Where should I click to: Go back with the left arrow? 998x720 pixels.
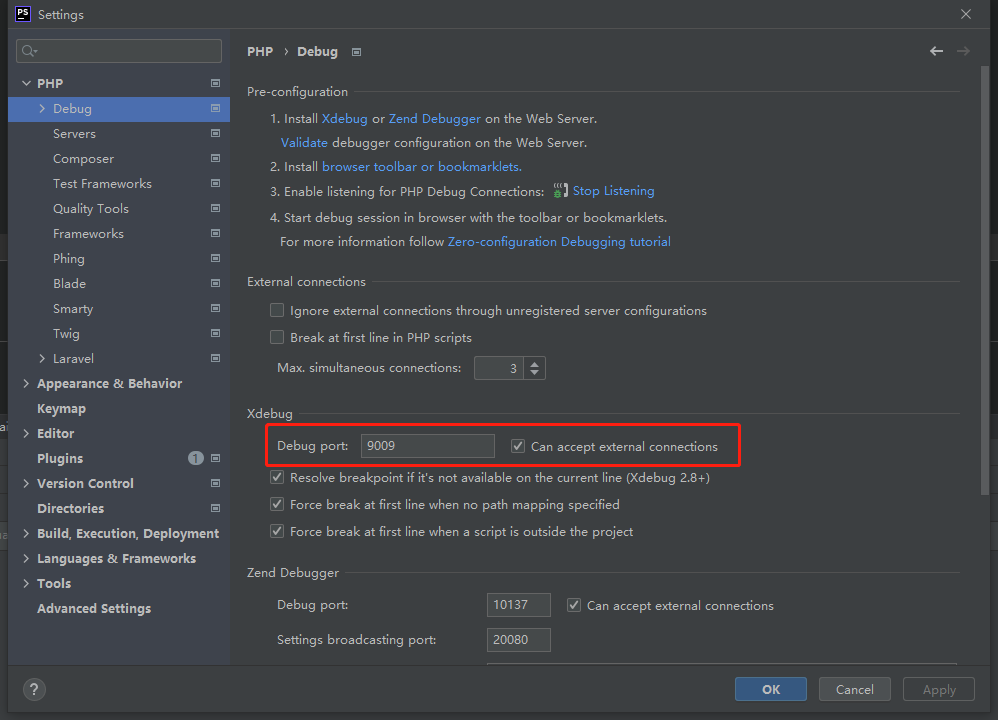(936, 51)
